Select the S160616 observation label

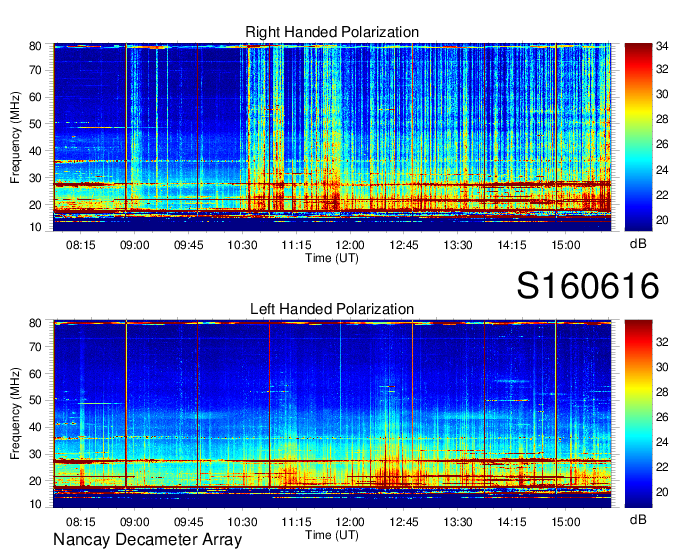coord(588,286)
